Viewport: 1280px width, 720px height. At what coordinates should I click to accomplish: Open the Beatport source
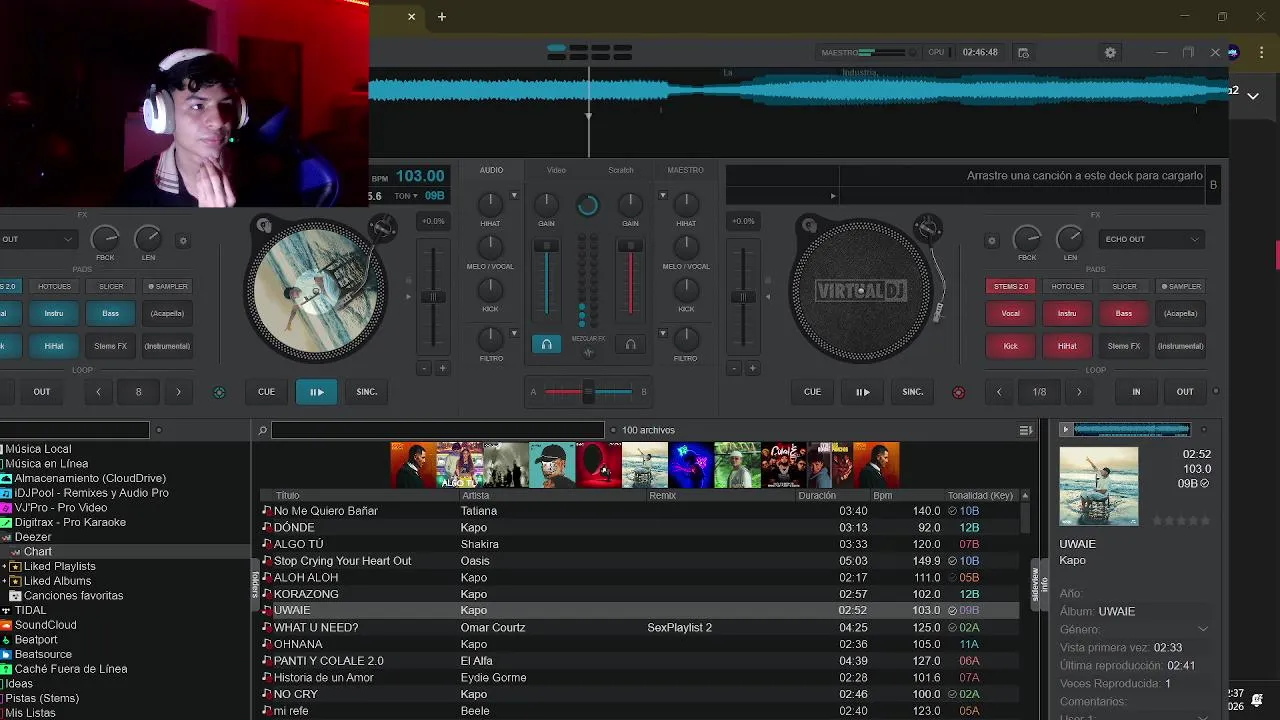pos(36,640)
